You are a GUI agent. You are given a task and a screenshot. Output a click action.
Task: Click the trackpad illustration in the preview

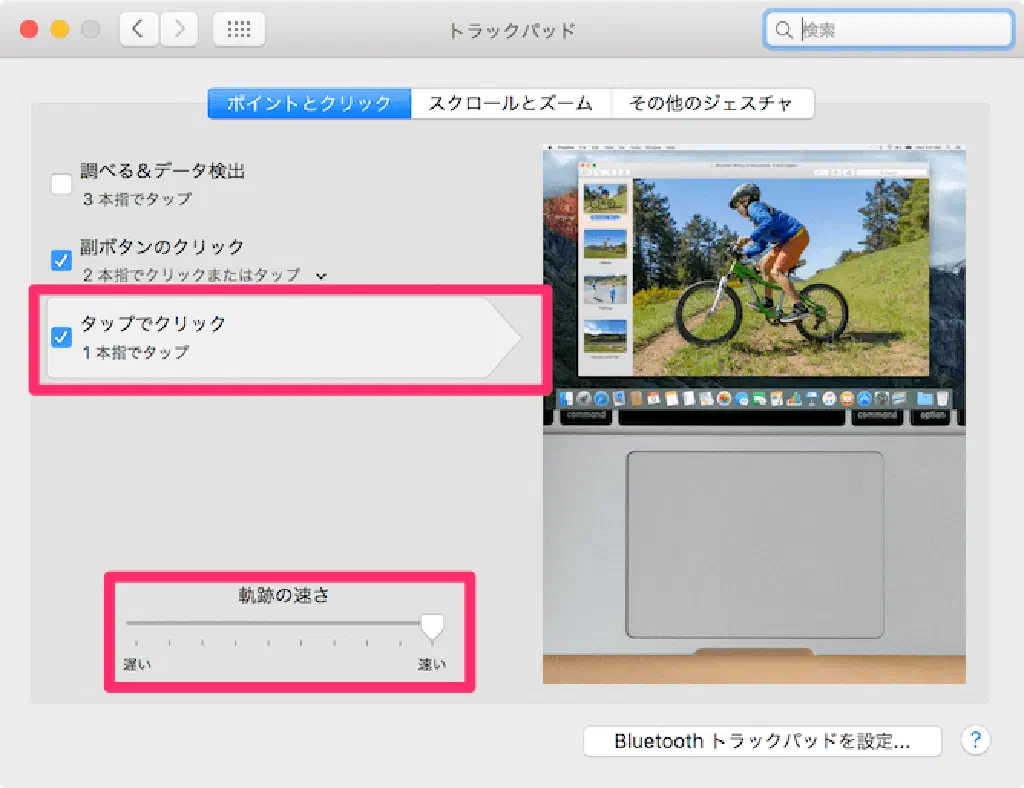pyautogui.click(x=755, y=544)
